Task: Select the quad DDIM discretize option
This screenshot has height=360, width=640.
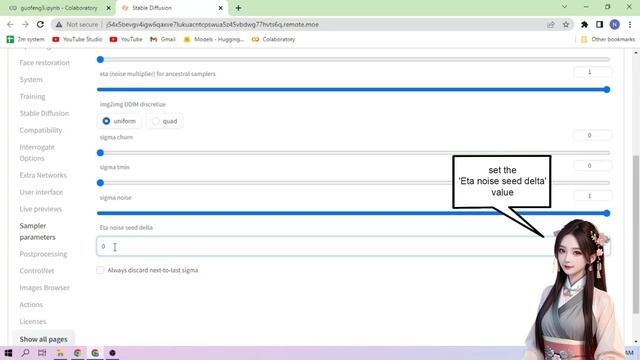Action: point(164,121)
